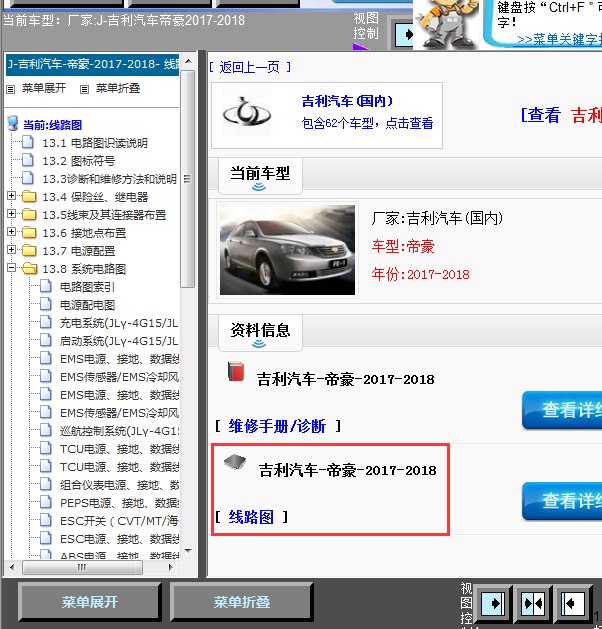Open ESC开关 ( CVT/MT entry
Image resolution: width=602 pixels, height=629 pixels.
coord(119,521)
